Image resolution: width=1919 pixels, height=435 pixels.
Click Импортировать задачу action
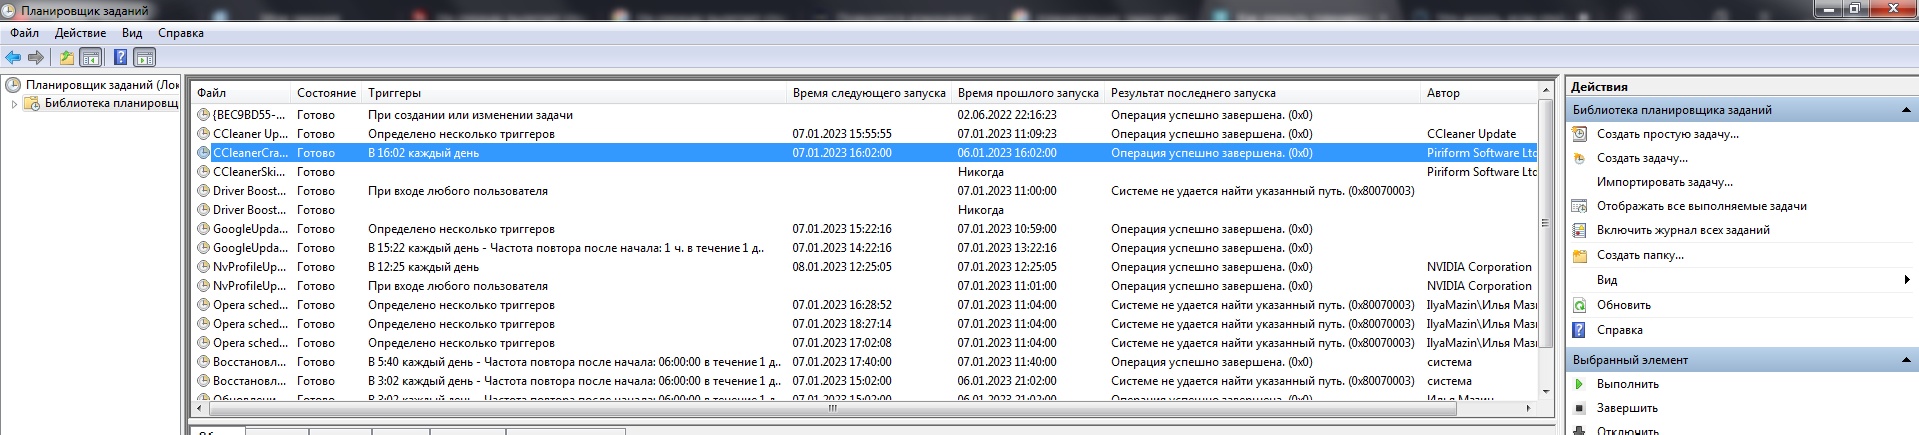1665,182
